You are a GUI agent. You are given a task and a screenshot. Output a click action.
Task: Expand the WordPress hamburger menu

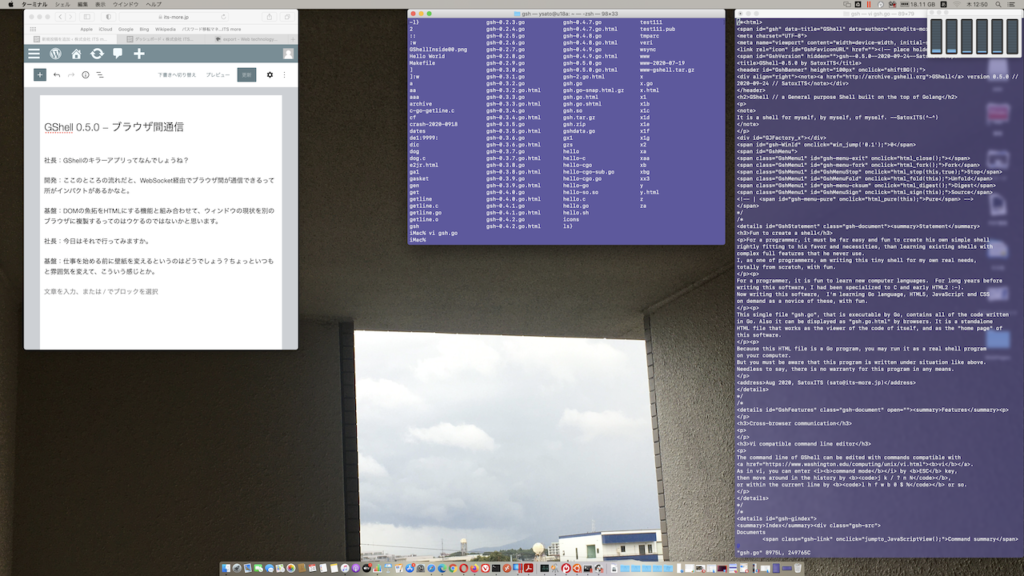pos(34,54)
